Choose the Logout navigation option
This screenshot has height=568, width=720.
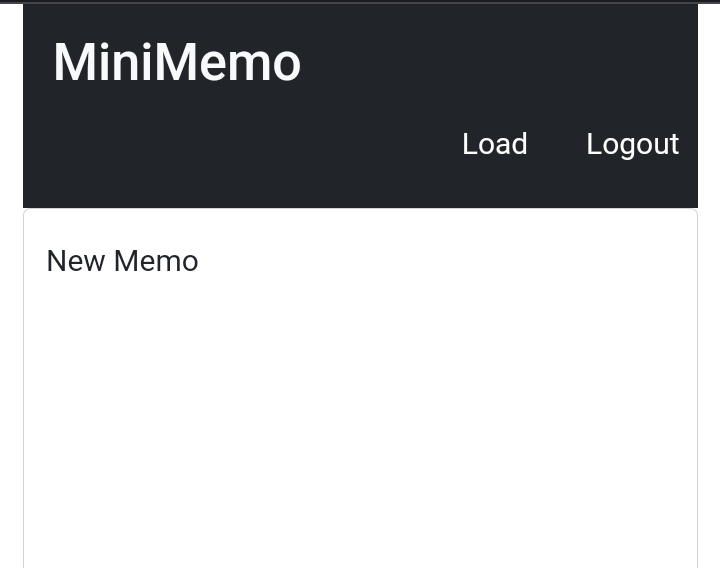coord(632,144)
